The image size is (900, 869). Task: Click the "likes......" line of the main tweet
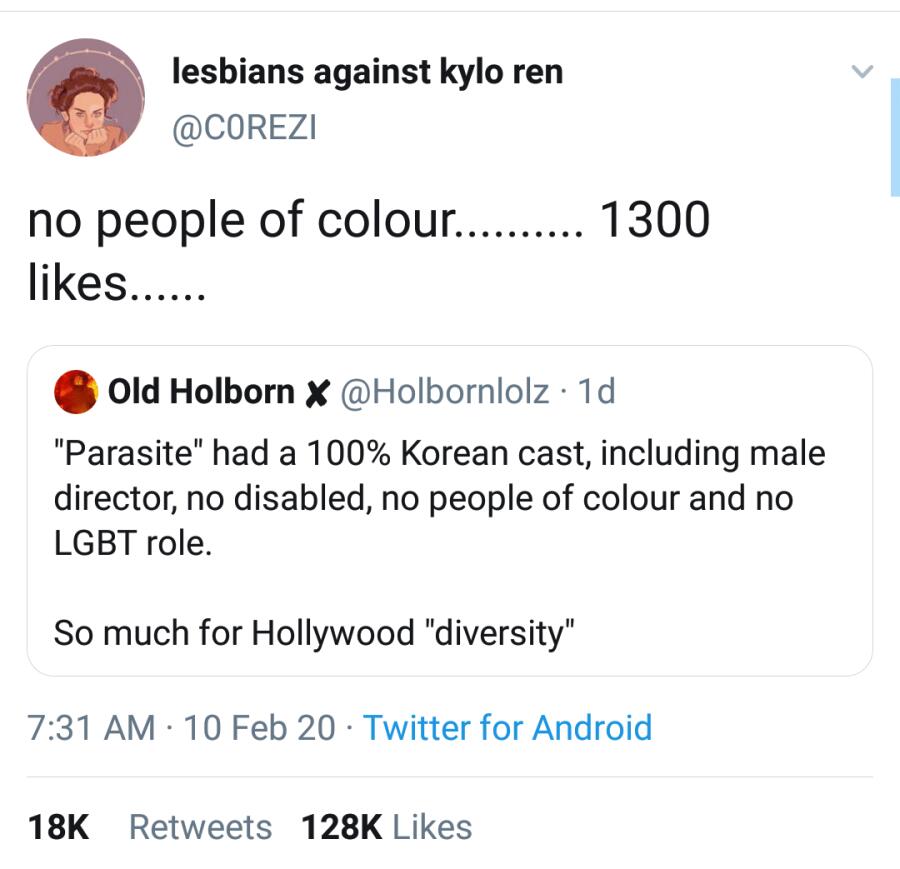click(x=116, y=286)
